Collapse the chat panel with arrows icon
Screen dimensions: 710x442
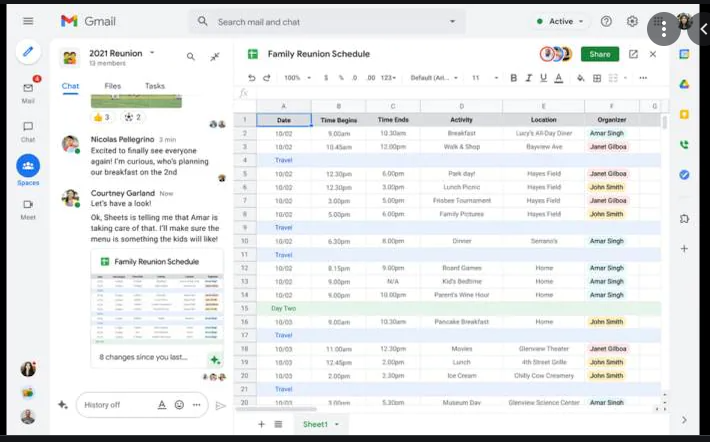pos(214,57)
